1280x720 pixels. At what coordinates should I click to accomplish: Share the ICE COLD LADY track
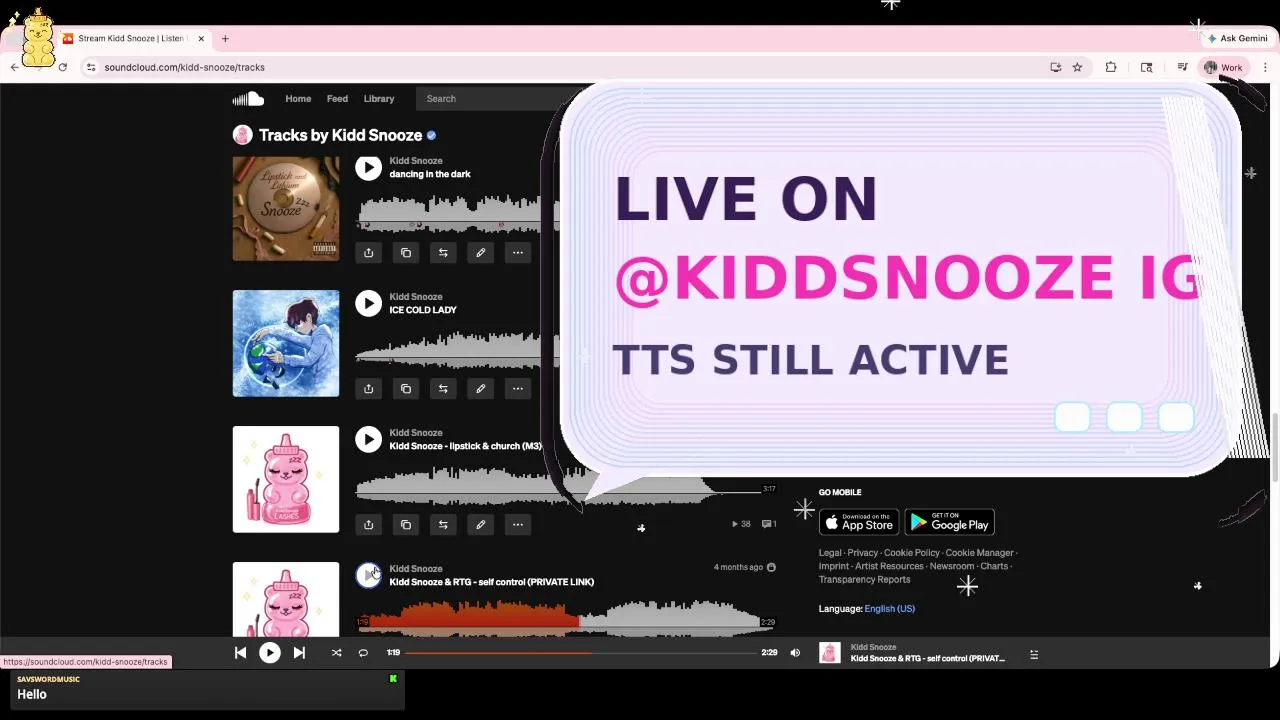pyautogui.click(x=368, y=389)
